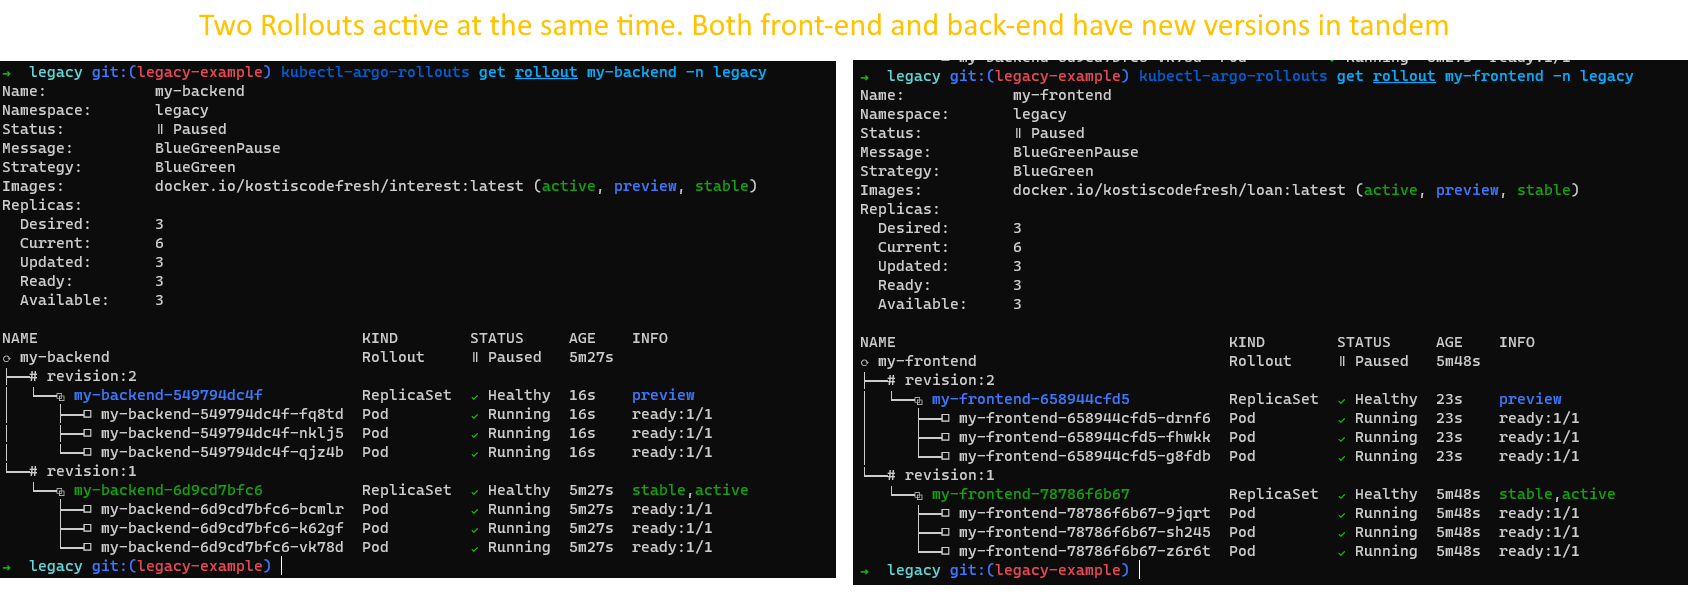Image resolution: width=1704 pixels, height=605 pixels.
Task: Click the stable,active label on the my-backend-6d9cd7bfc6 row
Action: pyautogui.click(x=689, y=491)
